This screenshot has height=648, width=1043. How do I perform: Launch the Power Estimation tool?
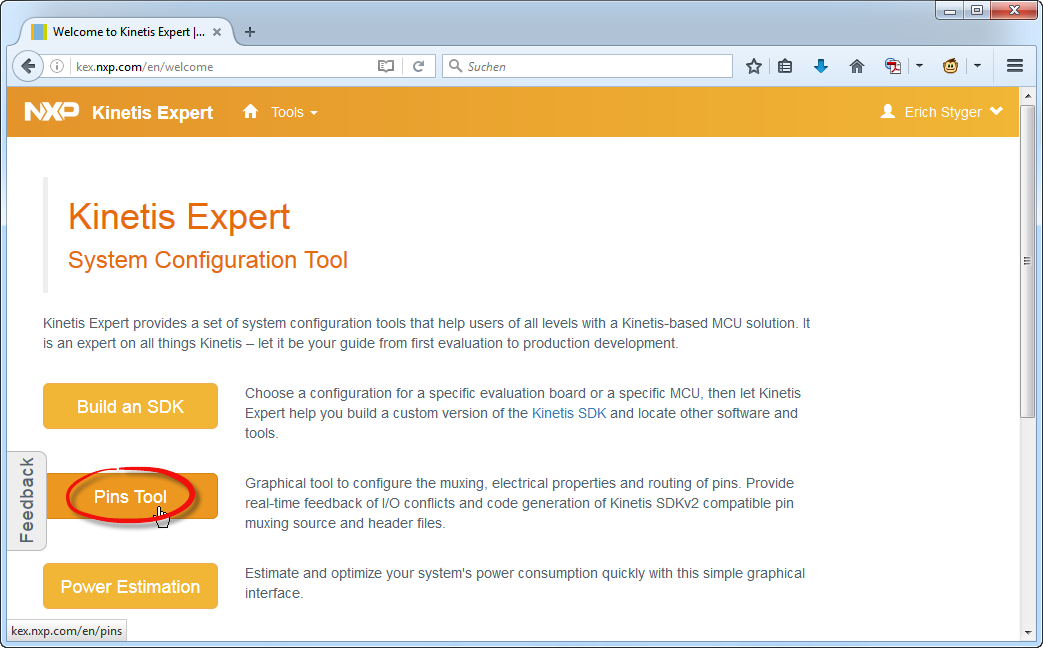(130, 586)
